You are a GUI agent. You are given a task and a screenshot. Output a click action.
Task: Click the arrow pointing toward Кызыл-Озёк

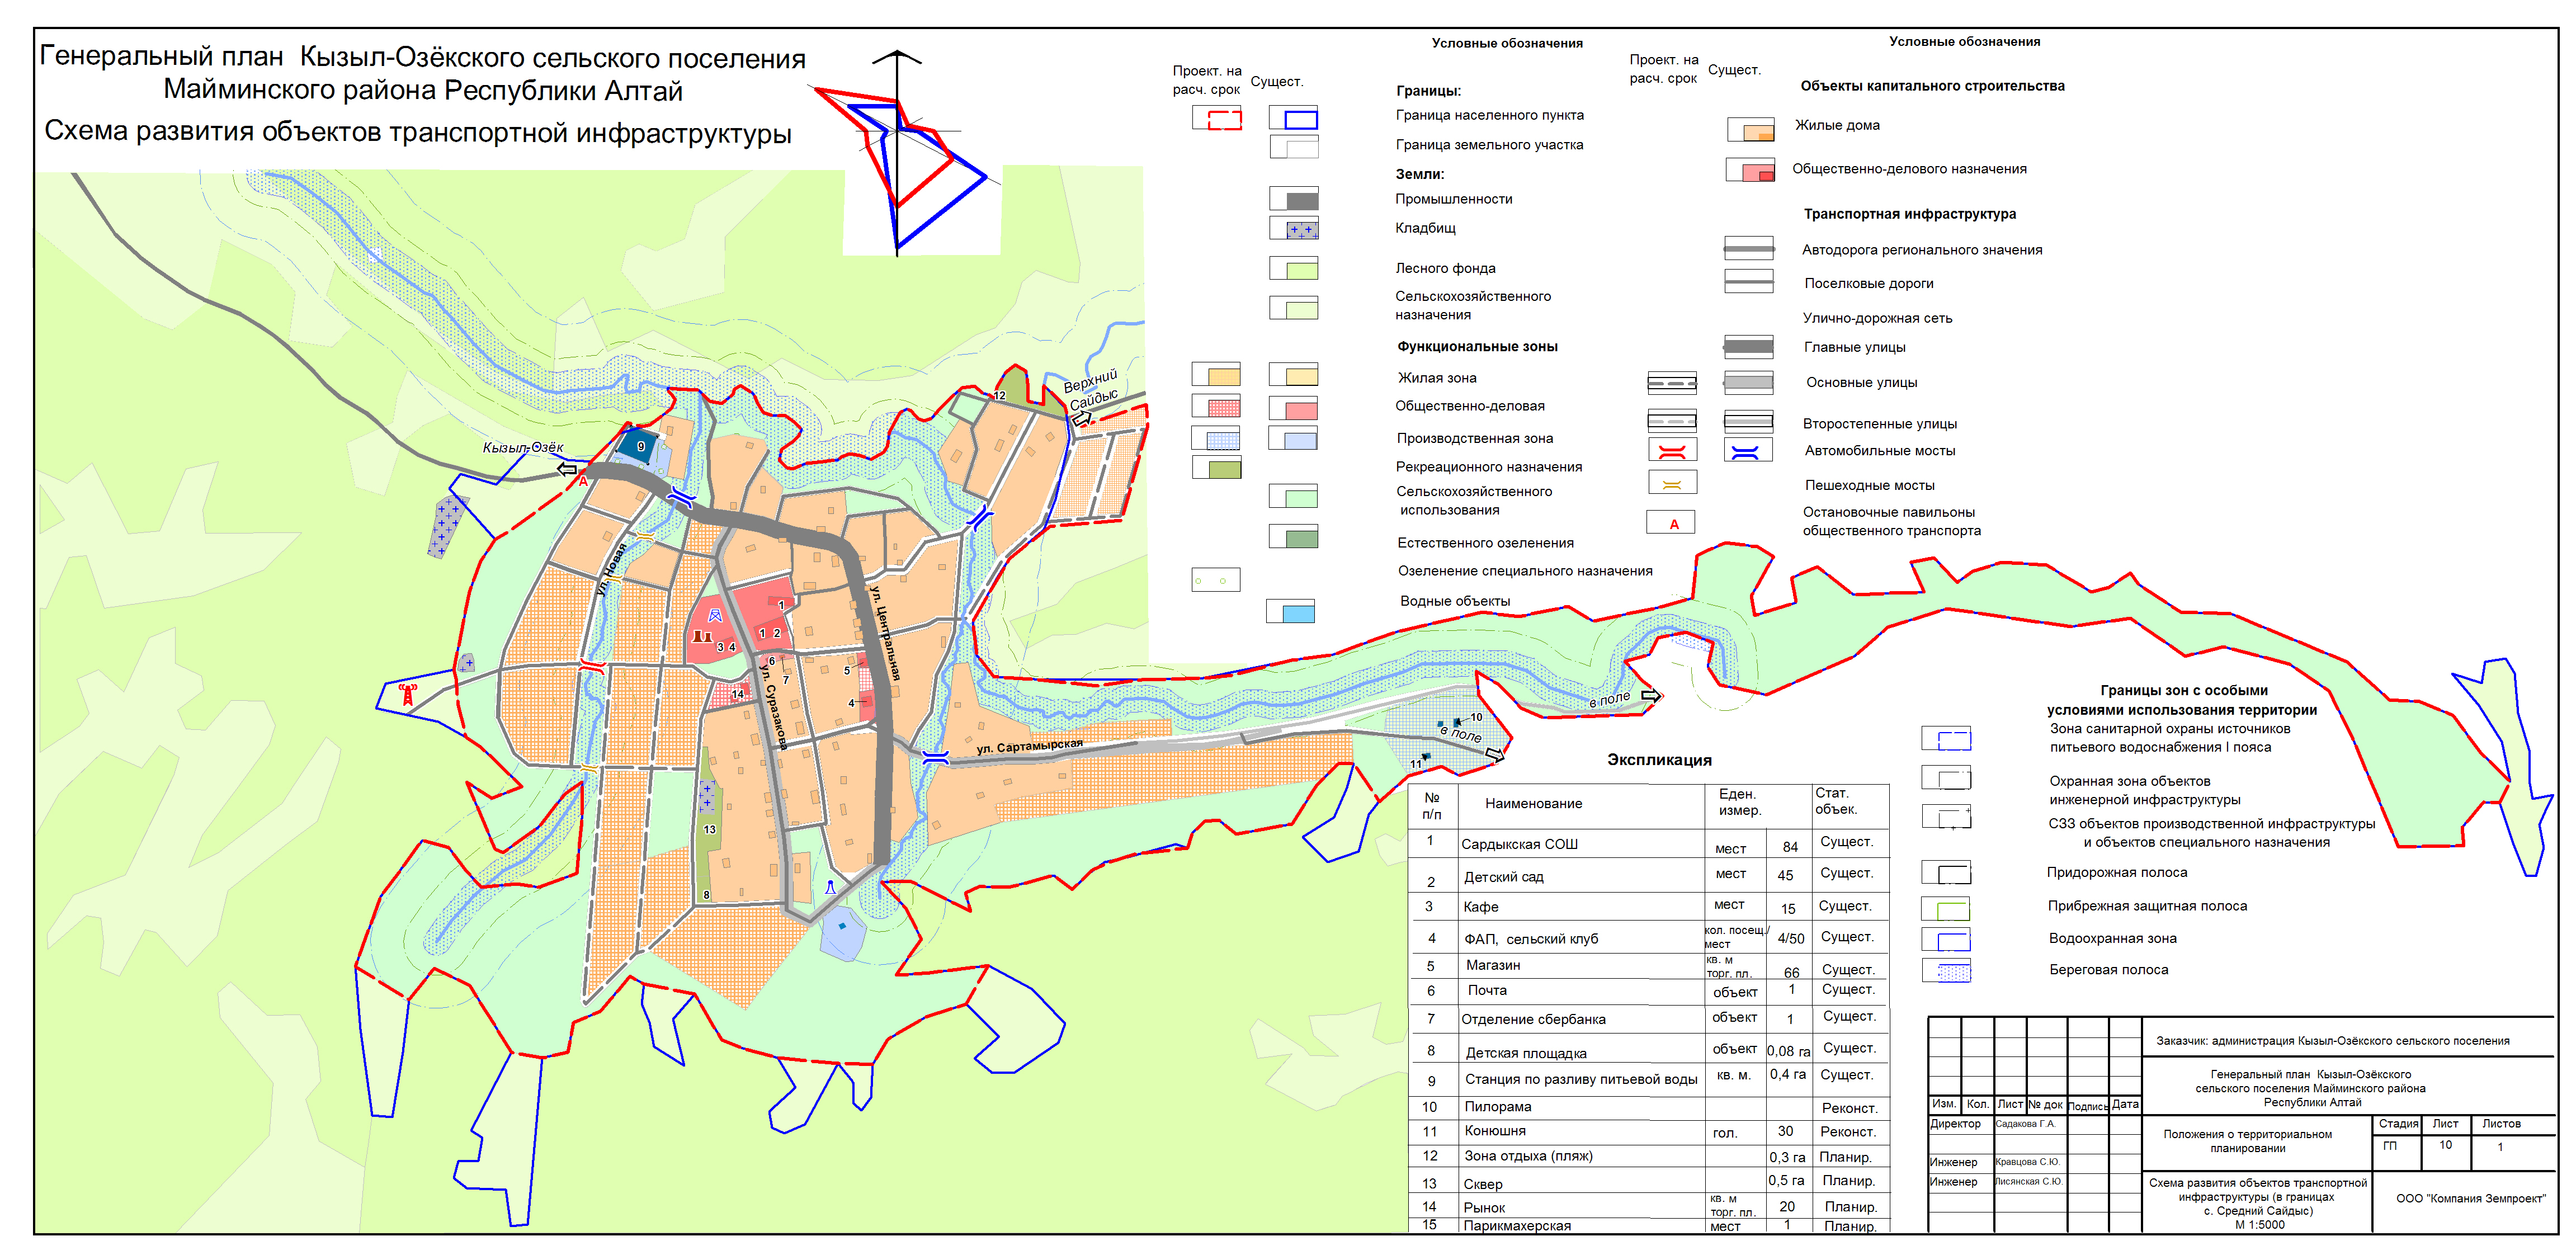[567, 468]
